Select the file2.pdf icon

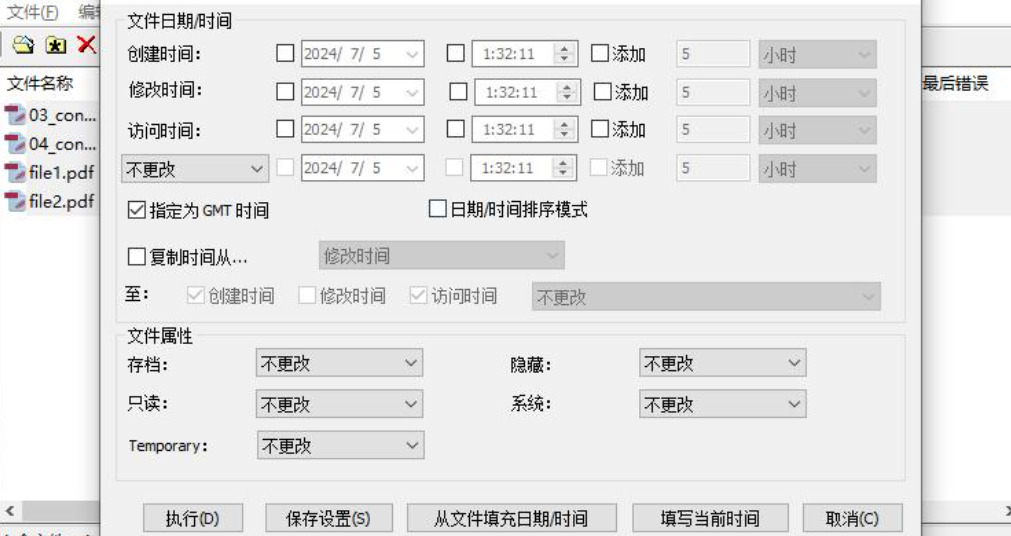pos(15,201)
